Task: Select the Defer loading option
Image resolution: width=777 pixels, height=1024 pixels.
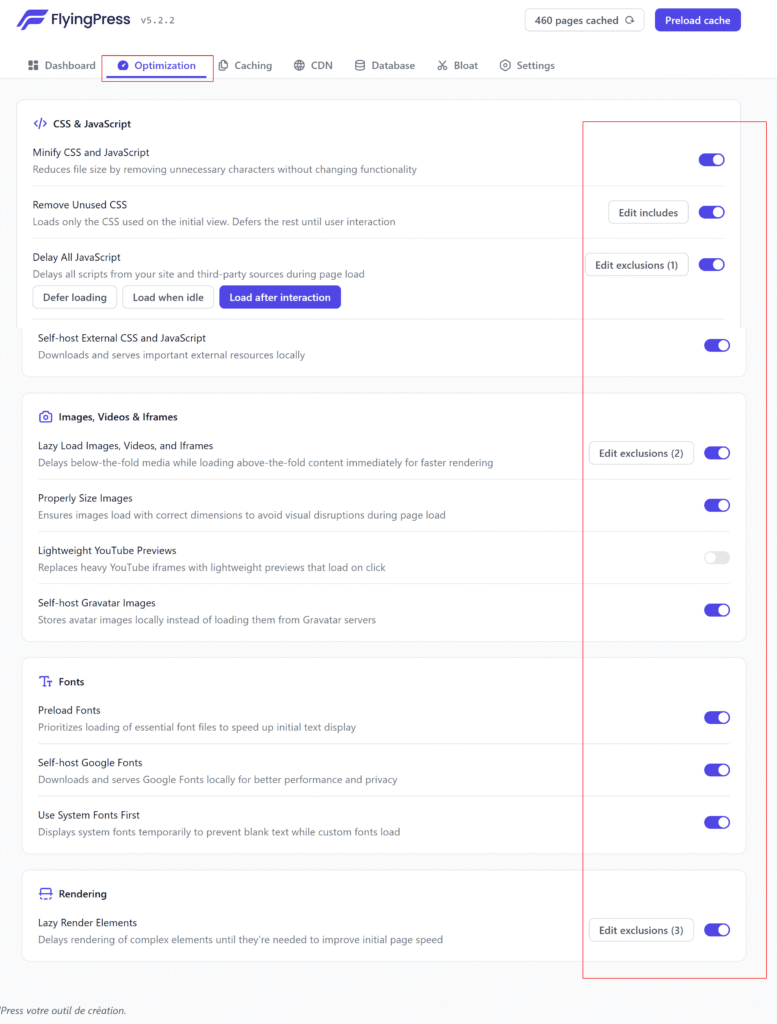Action: click(x=75, y=297)
